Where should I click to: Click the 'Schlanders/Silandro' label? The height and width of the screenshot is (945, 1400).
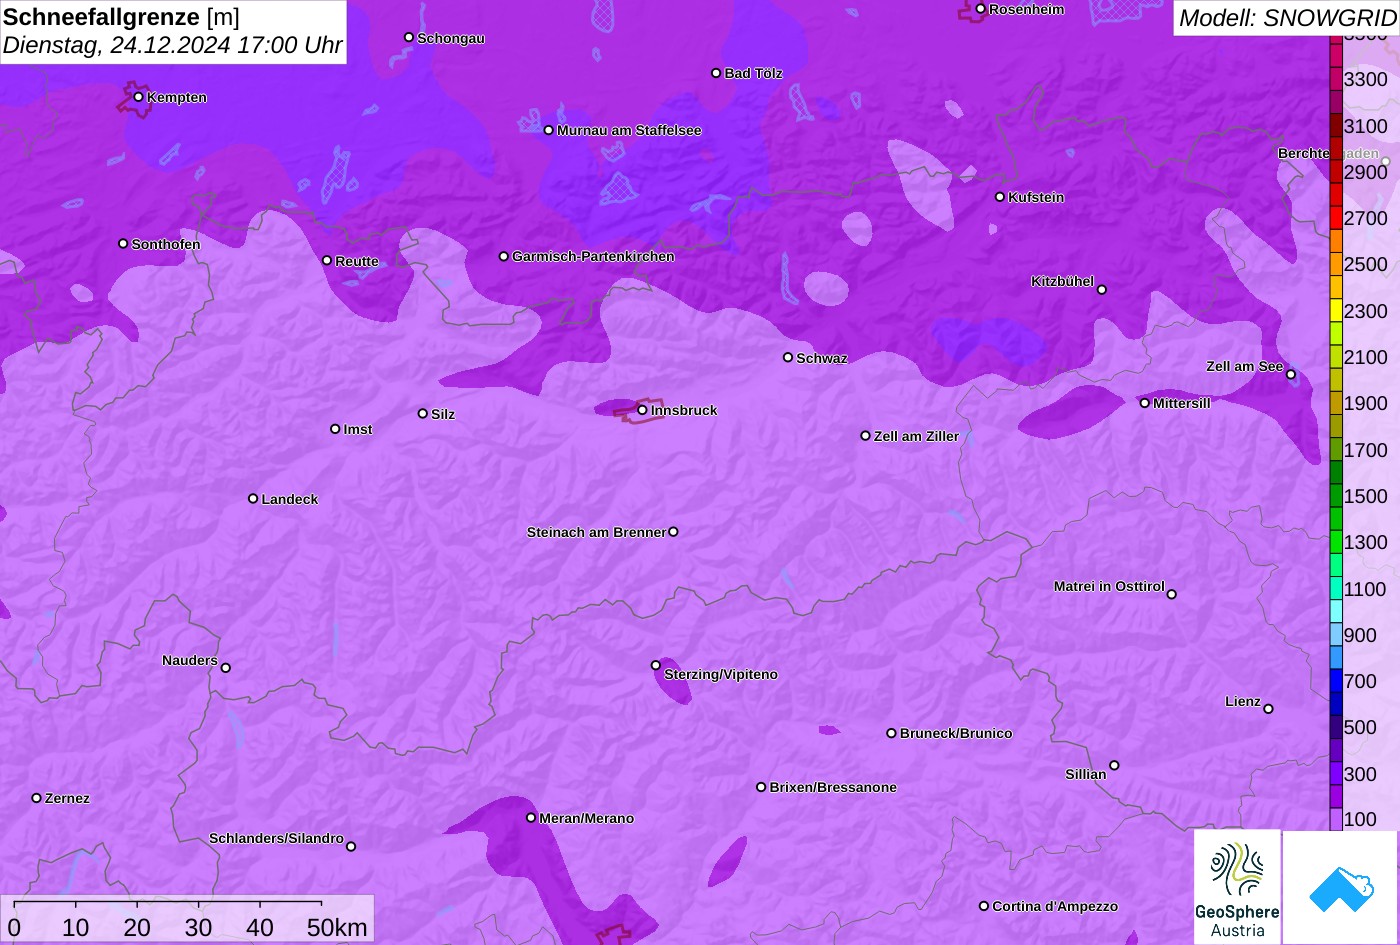[276, 838]
